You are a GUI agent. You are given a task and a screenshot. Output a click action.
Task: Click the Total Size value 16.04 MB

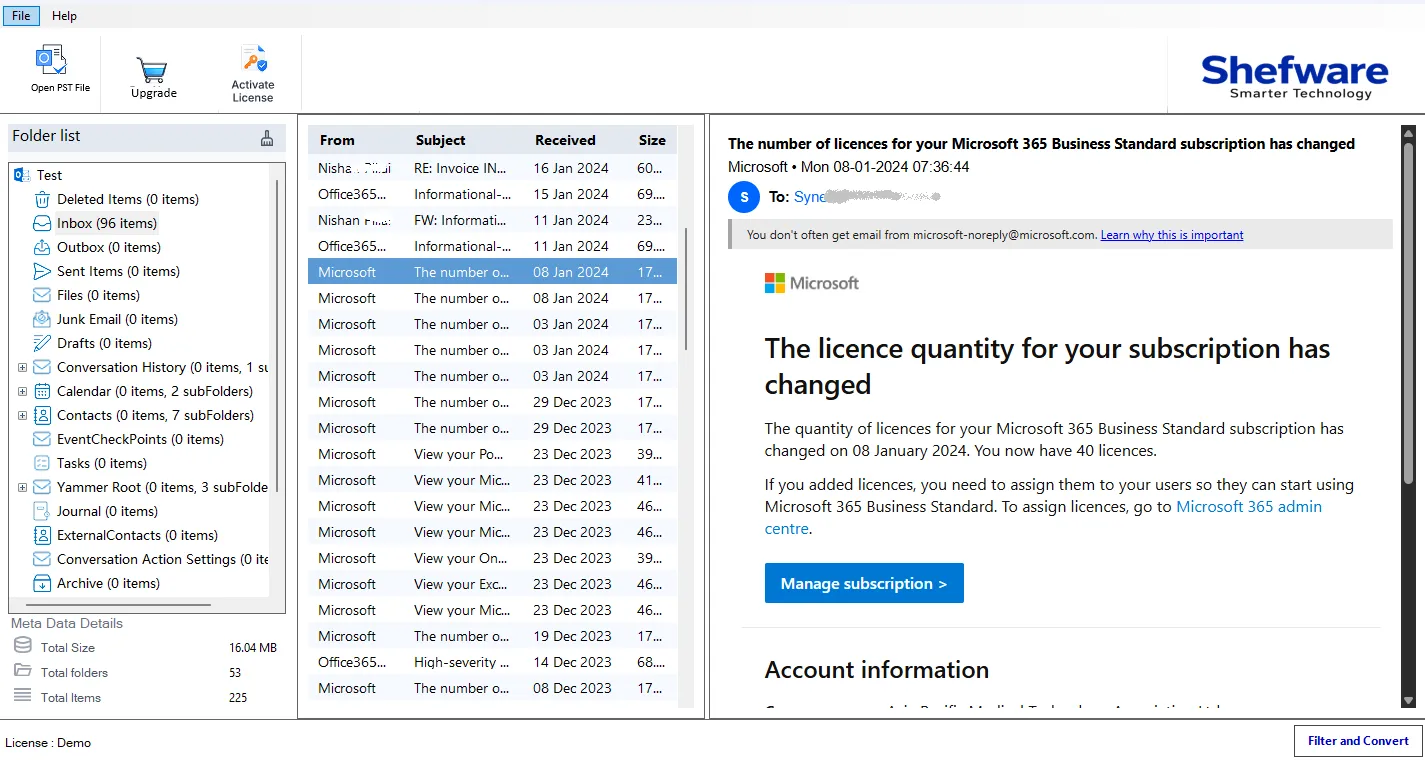click(253, 648)
